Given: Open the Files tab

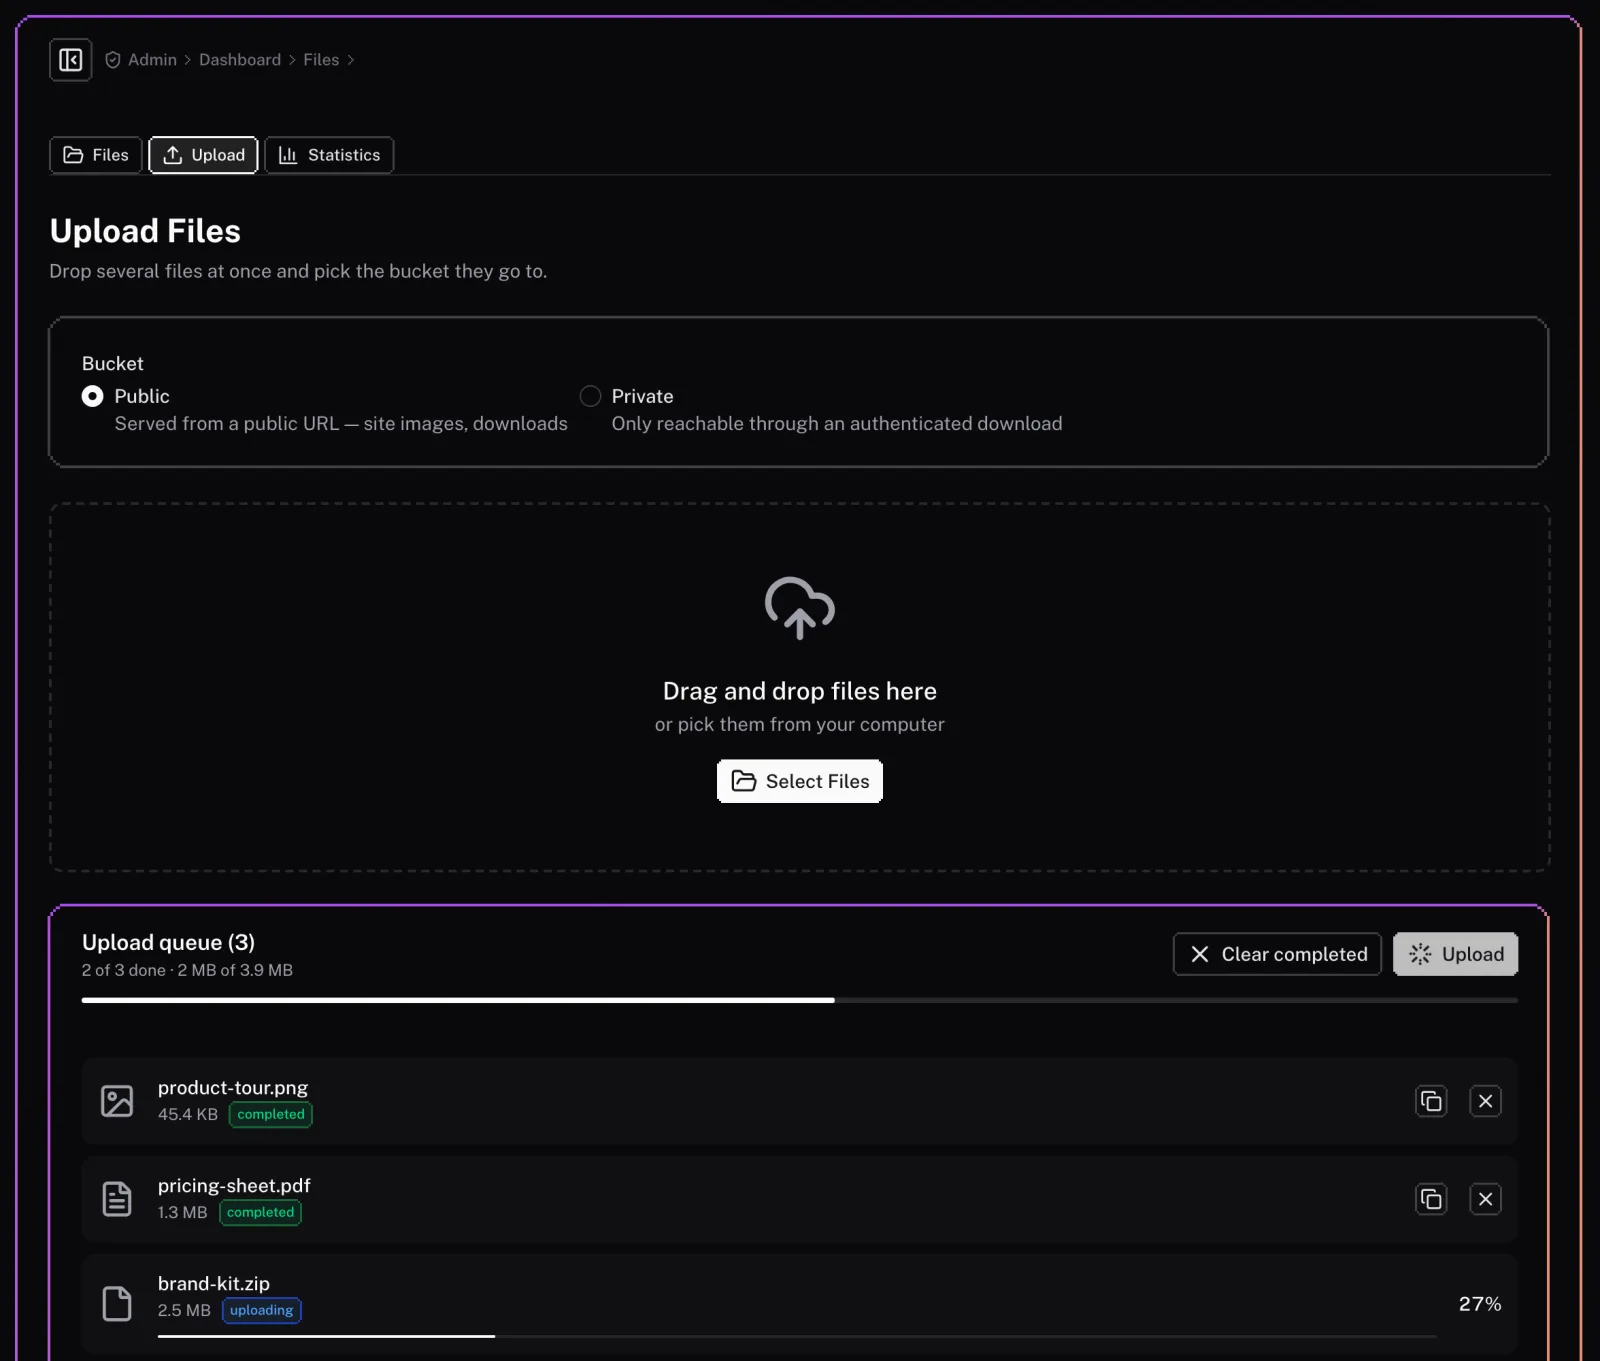Looking at the screenshot, I should click(x=96, y=155).
